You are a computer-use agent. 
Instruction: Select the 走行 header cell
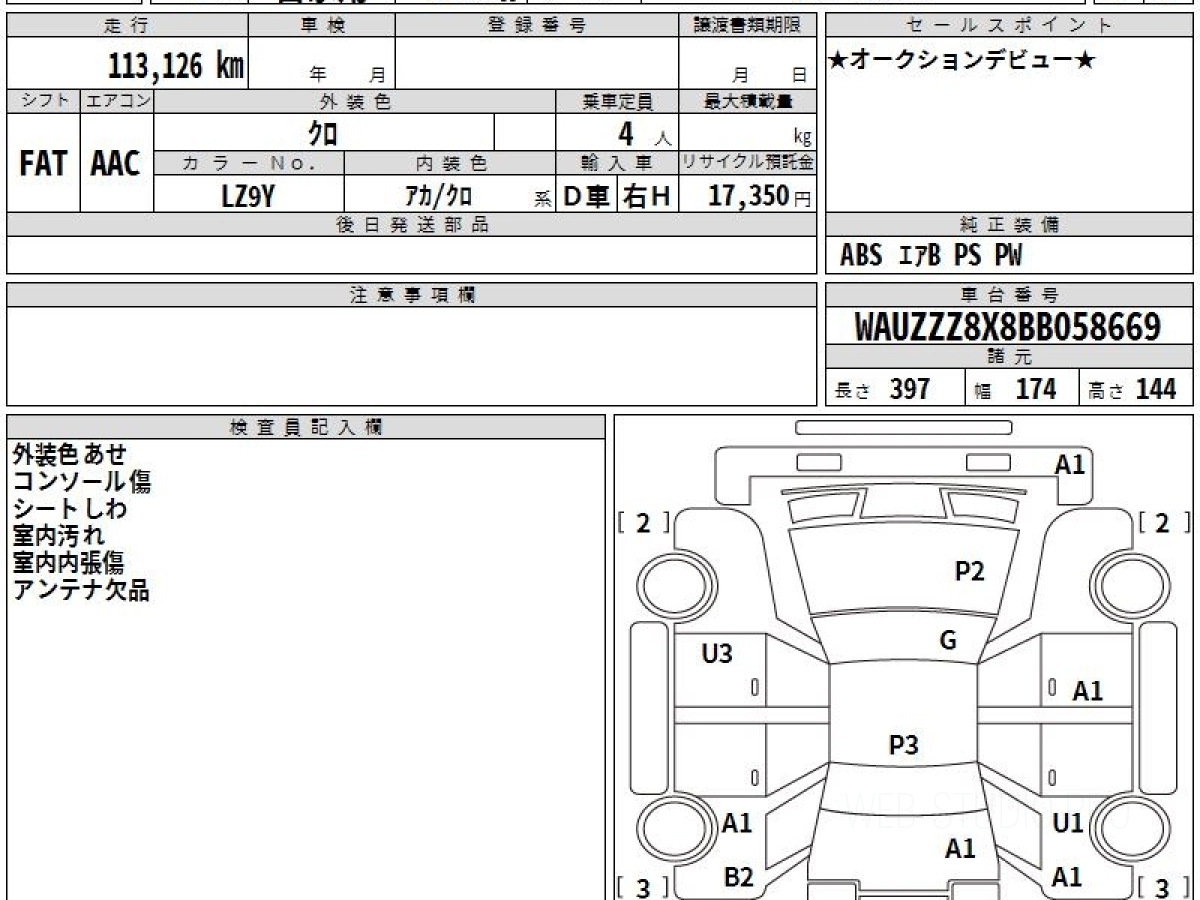tap(127, 26)
